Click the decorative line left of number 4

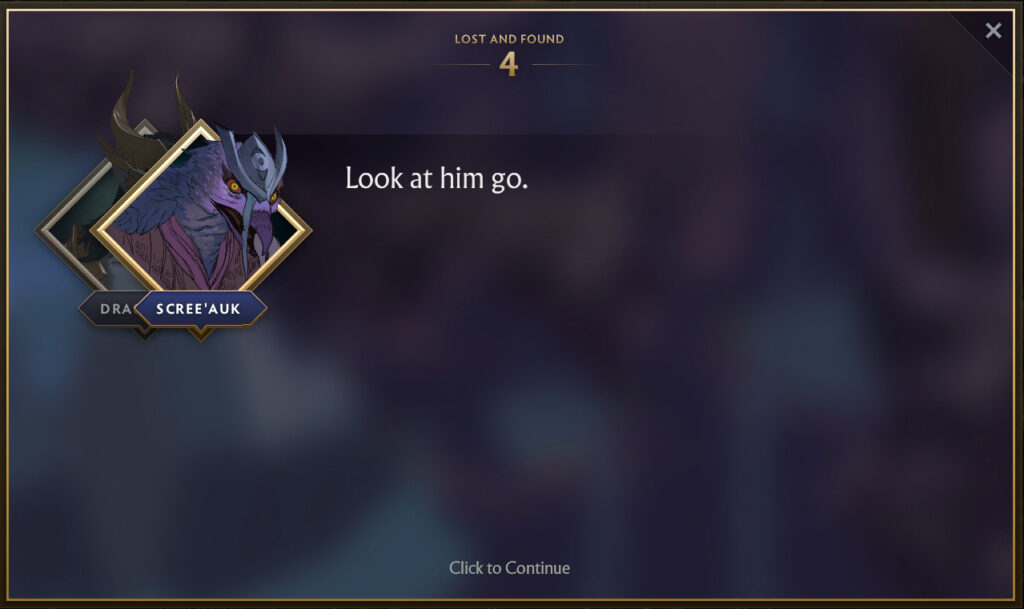460,65
